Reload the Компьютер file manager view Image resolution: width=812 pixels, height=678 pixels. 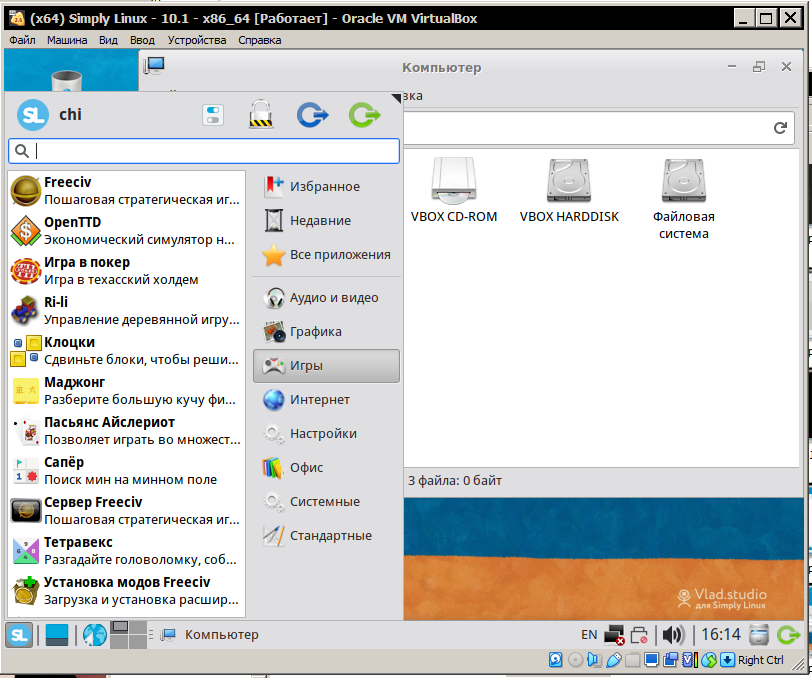click(x=780, y=127)
